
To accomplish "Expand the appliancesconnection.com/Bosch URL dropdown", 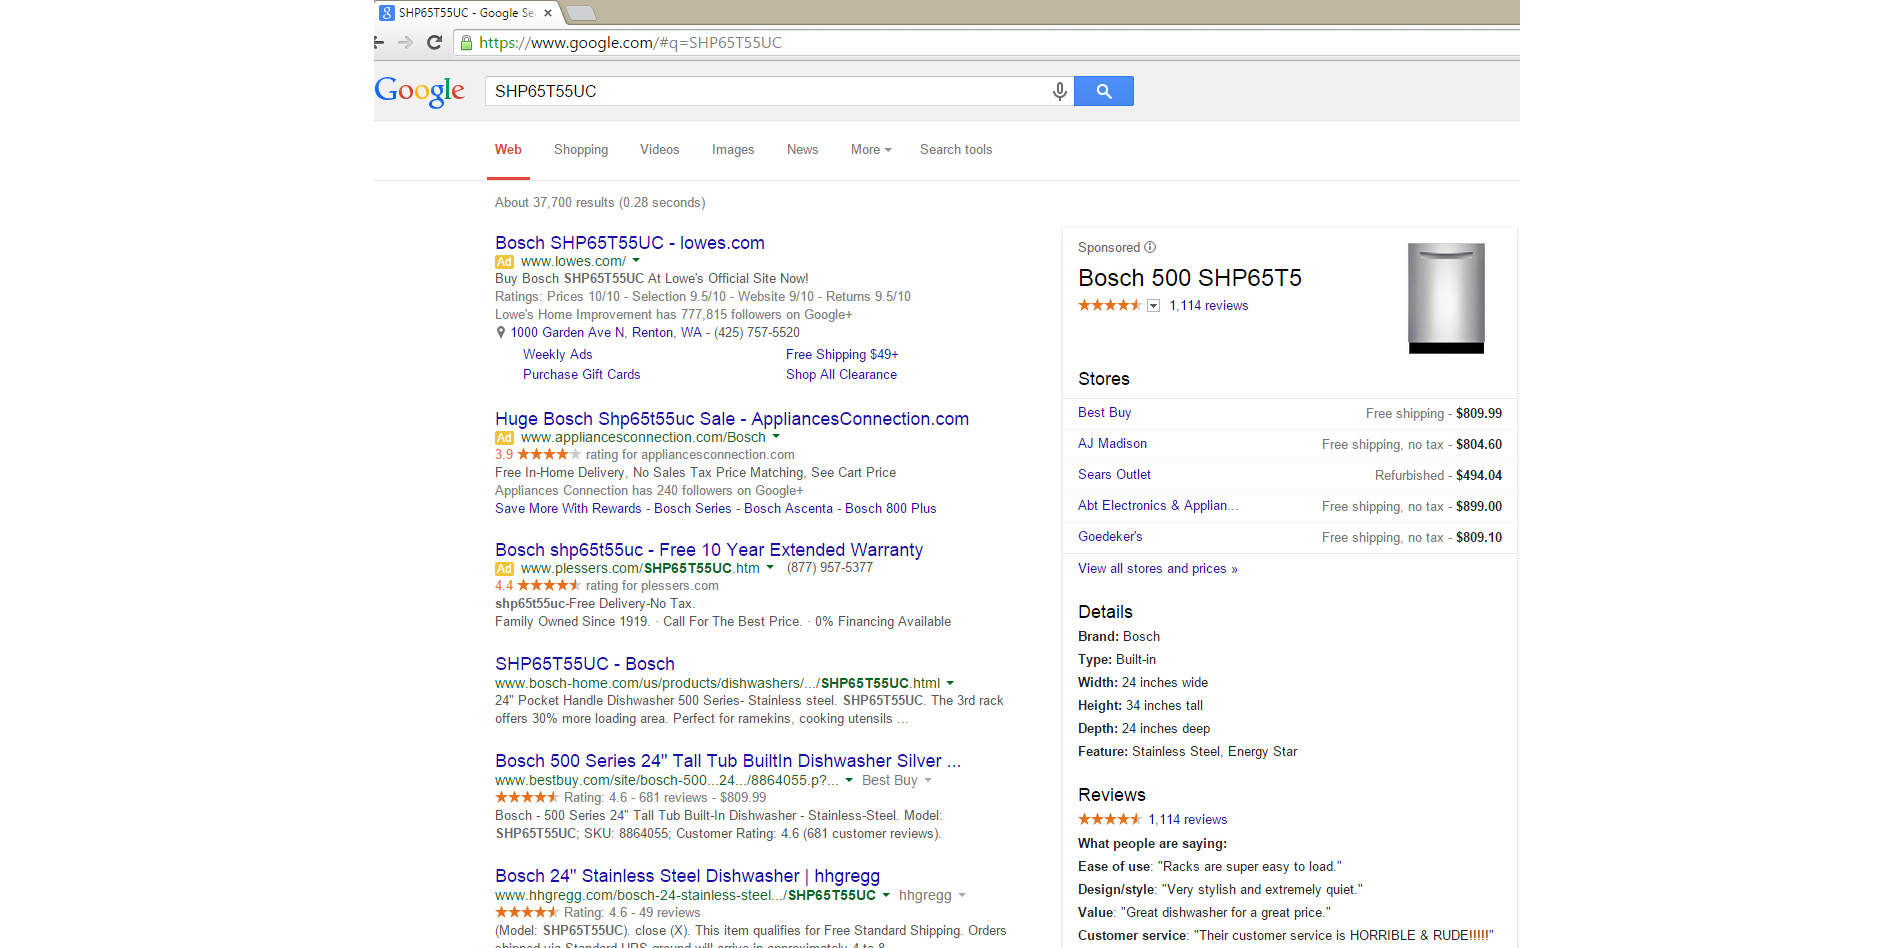I will 776,437.
